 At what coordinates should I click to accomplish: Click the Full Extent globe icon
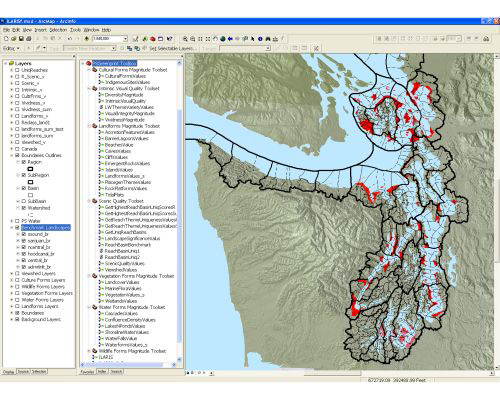pos(223,39)
